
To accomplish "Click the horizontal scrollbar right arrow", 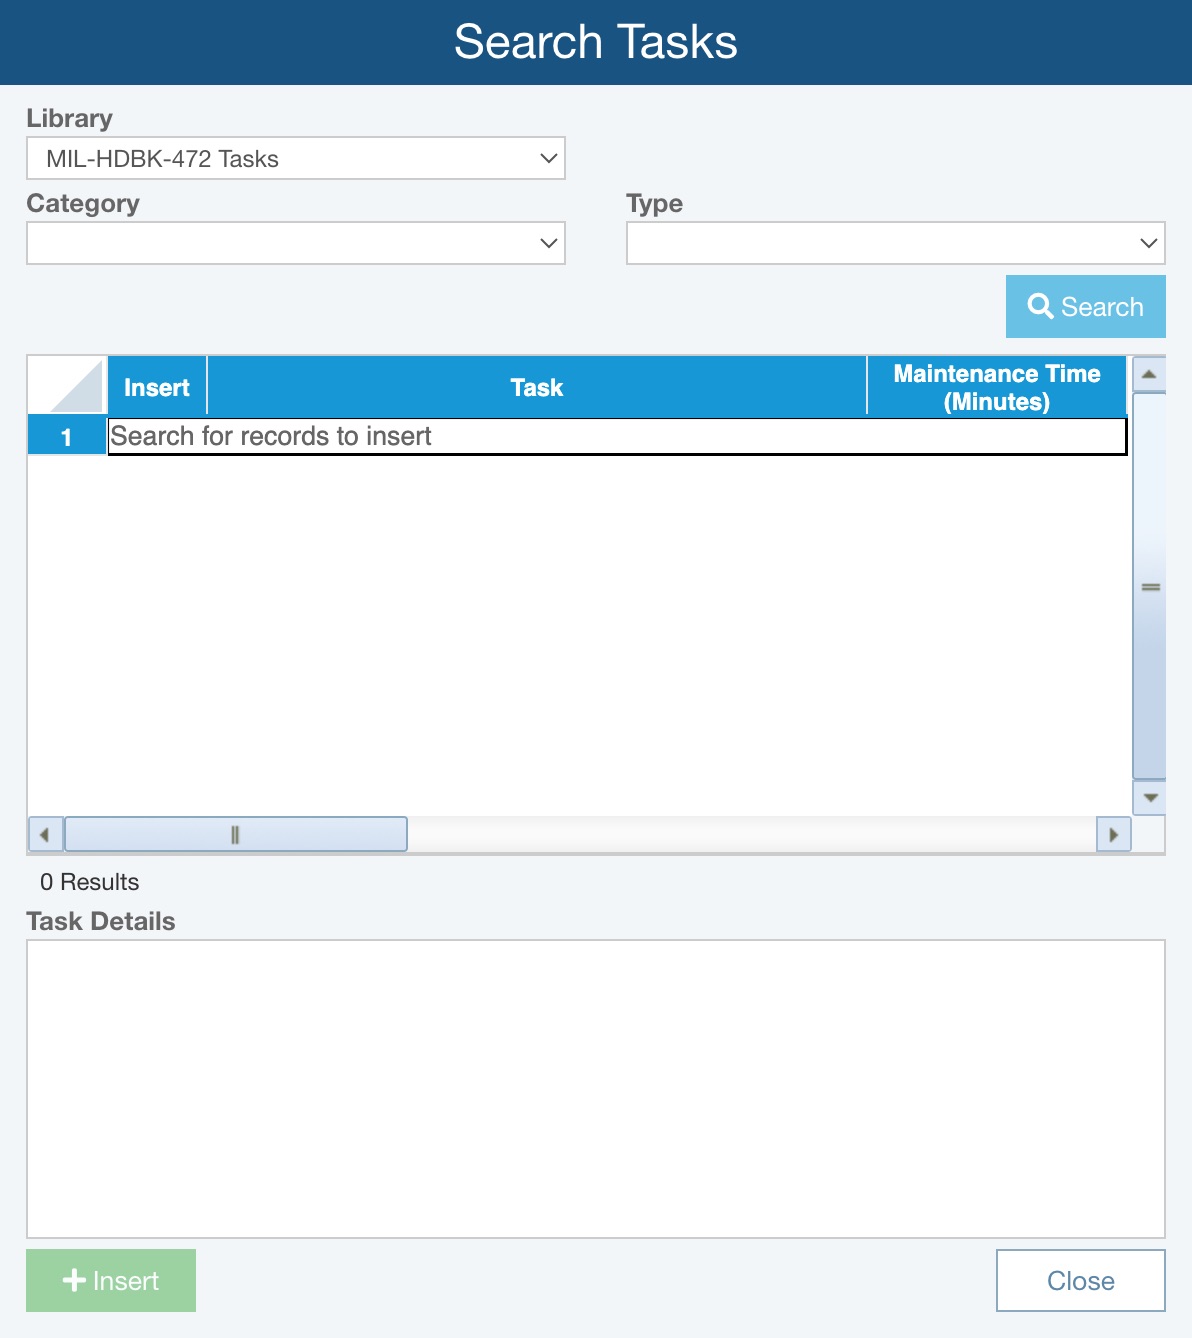I will pos(1113,835).
